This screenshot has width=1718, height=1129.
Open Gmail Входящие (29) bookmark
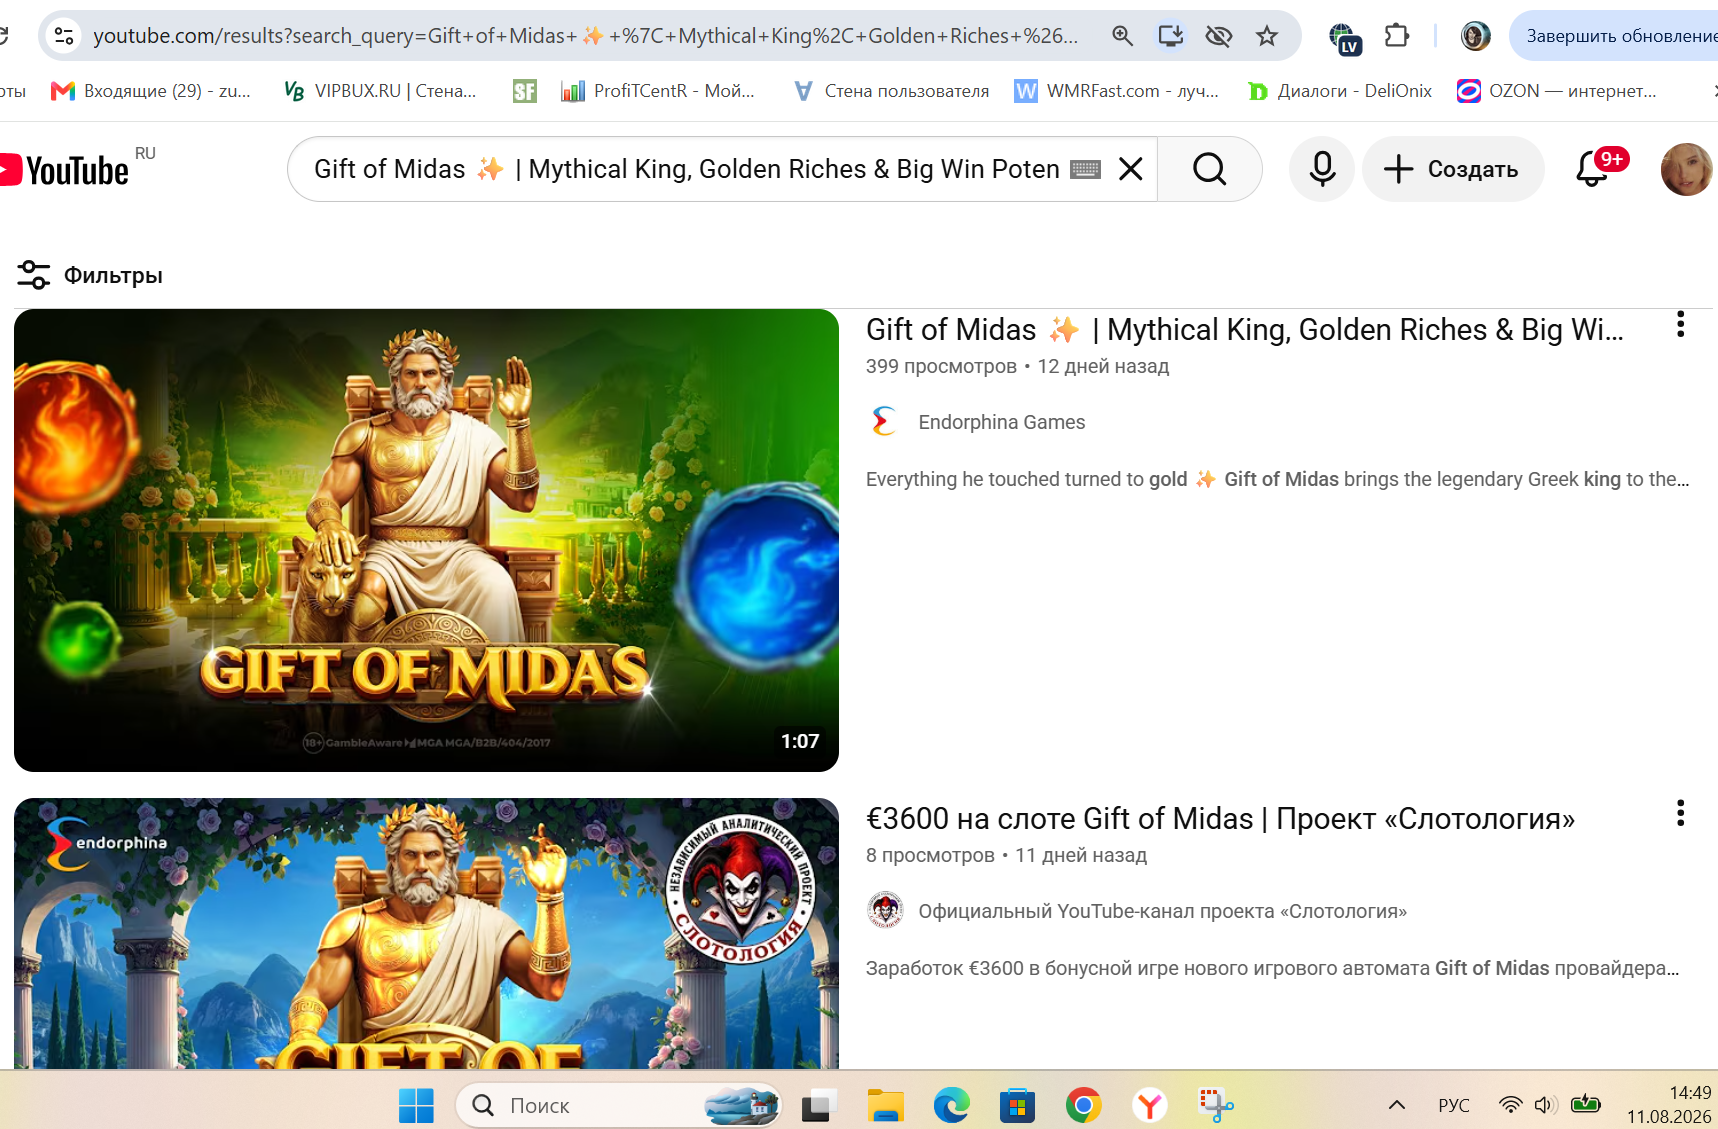click(151, 91)
